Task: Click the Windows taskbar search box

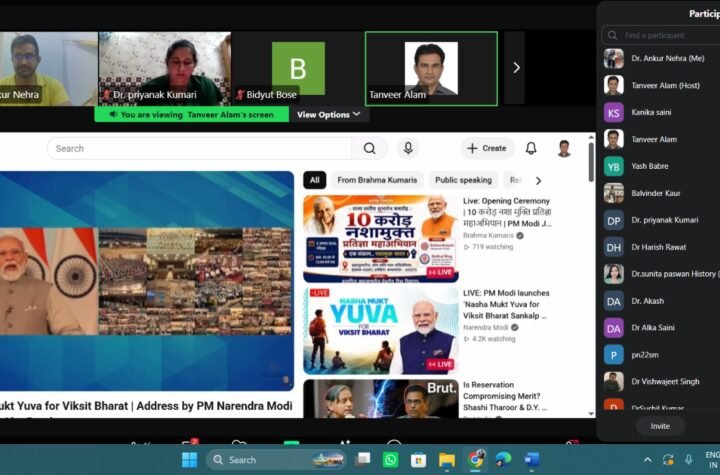Action: tap(277, 459)
